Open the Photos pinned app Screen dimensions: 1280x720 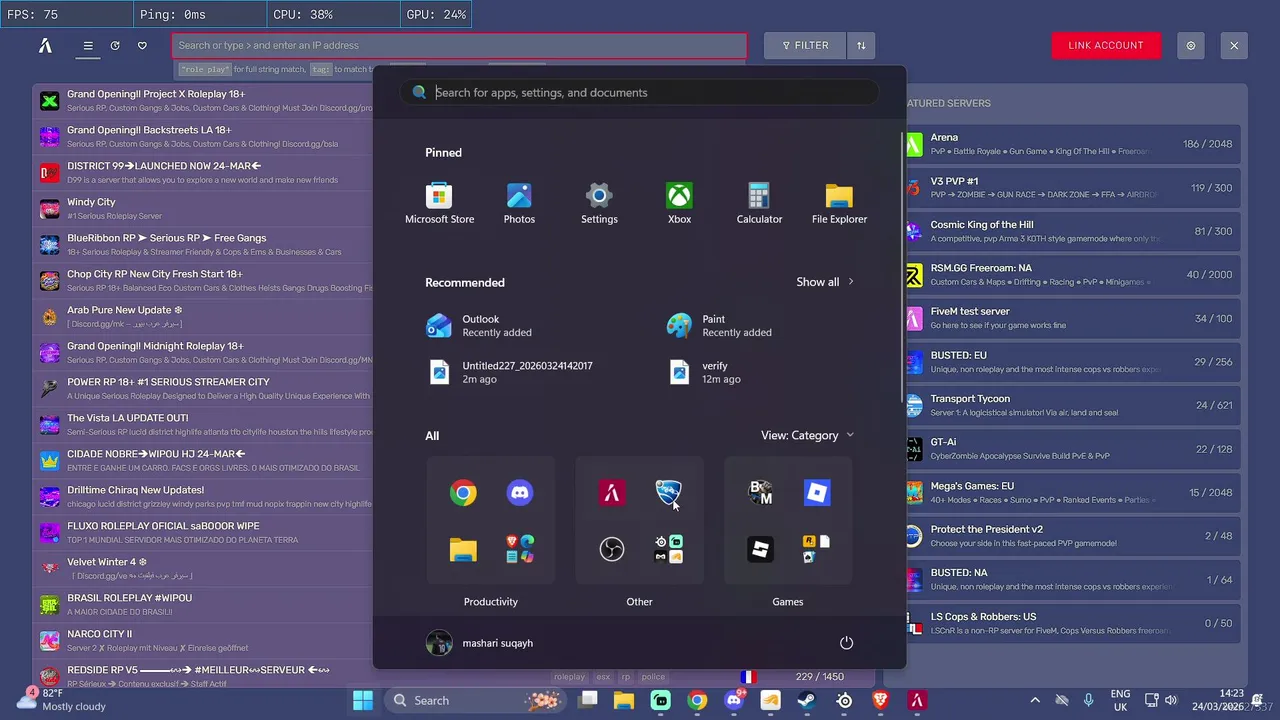(519, 203)
